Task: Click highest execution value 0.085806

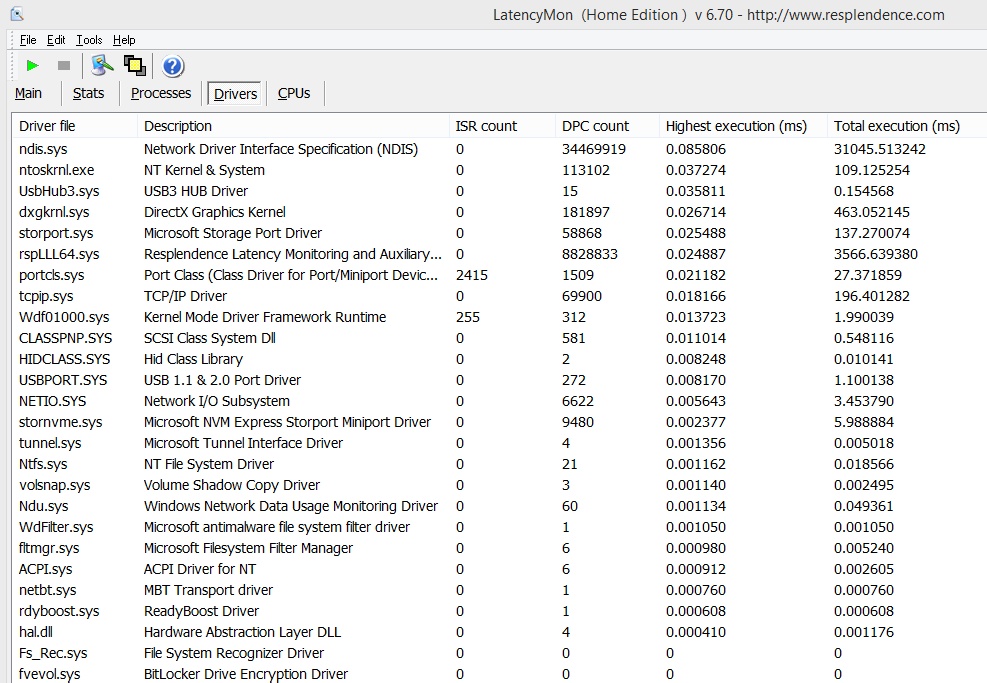Action: coord(696,149)
